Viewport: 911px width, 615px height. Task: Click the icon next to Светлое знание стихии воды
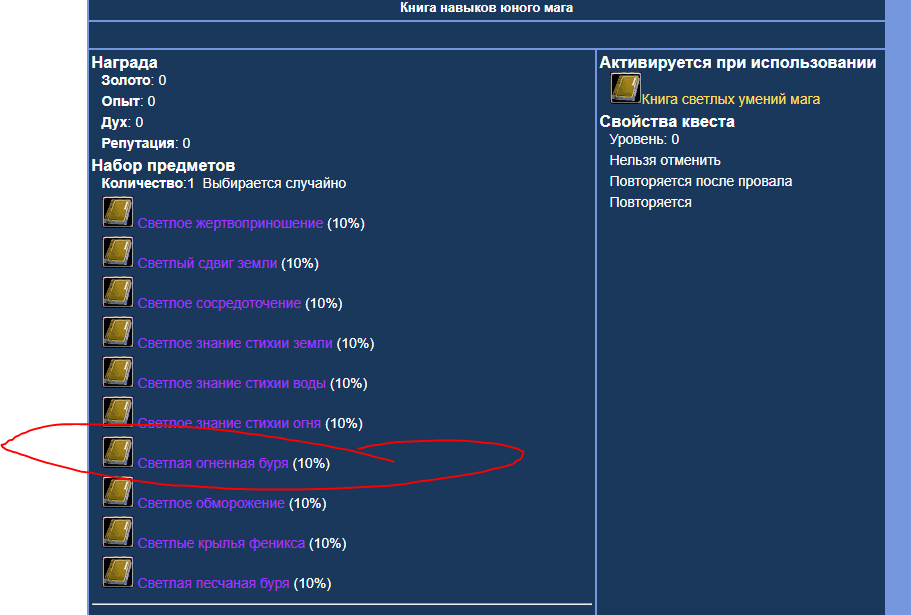(118, 372)
